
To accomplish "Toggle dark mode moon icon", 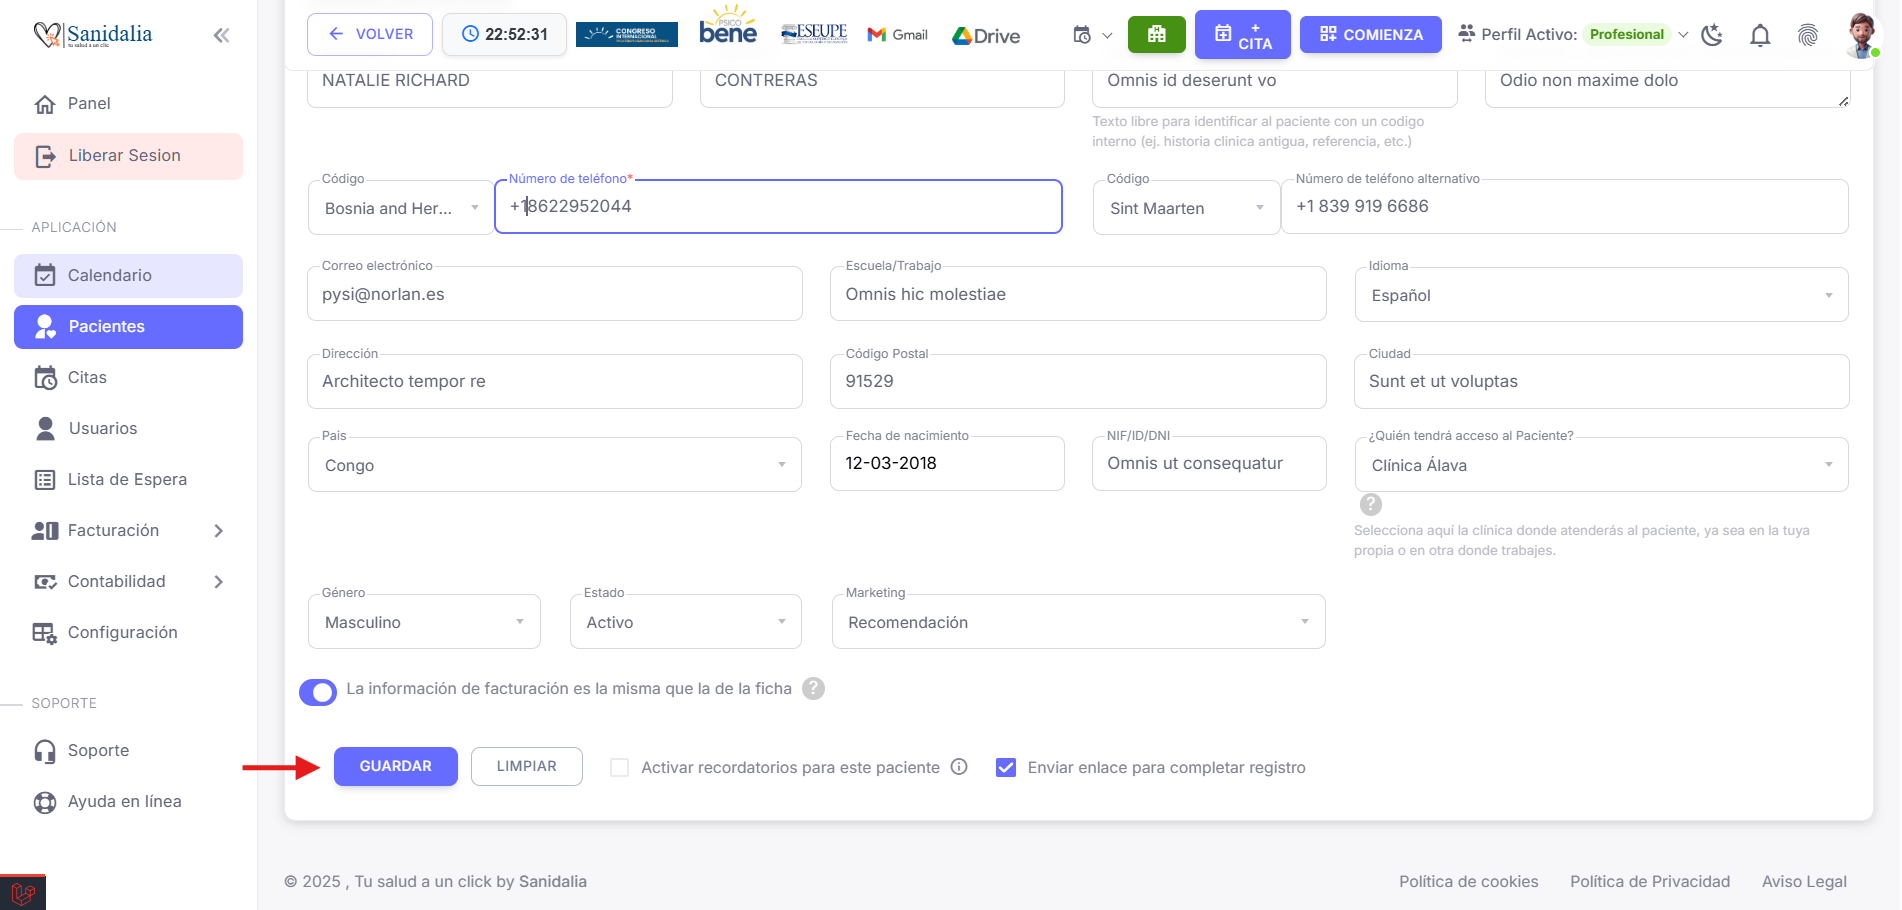I will (1712, 36).
